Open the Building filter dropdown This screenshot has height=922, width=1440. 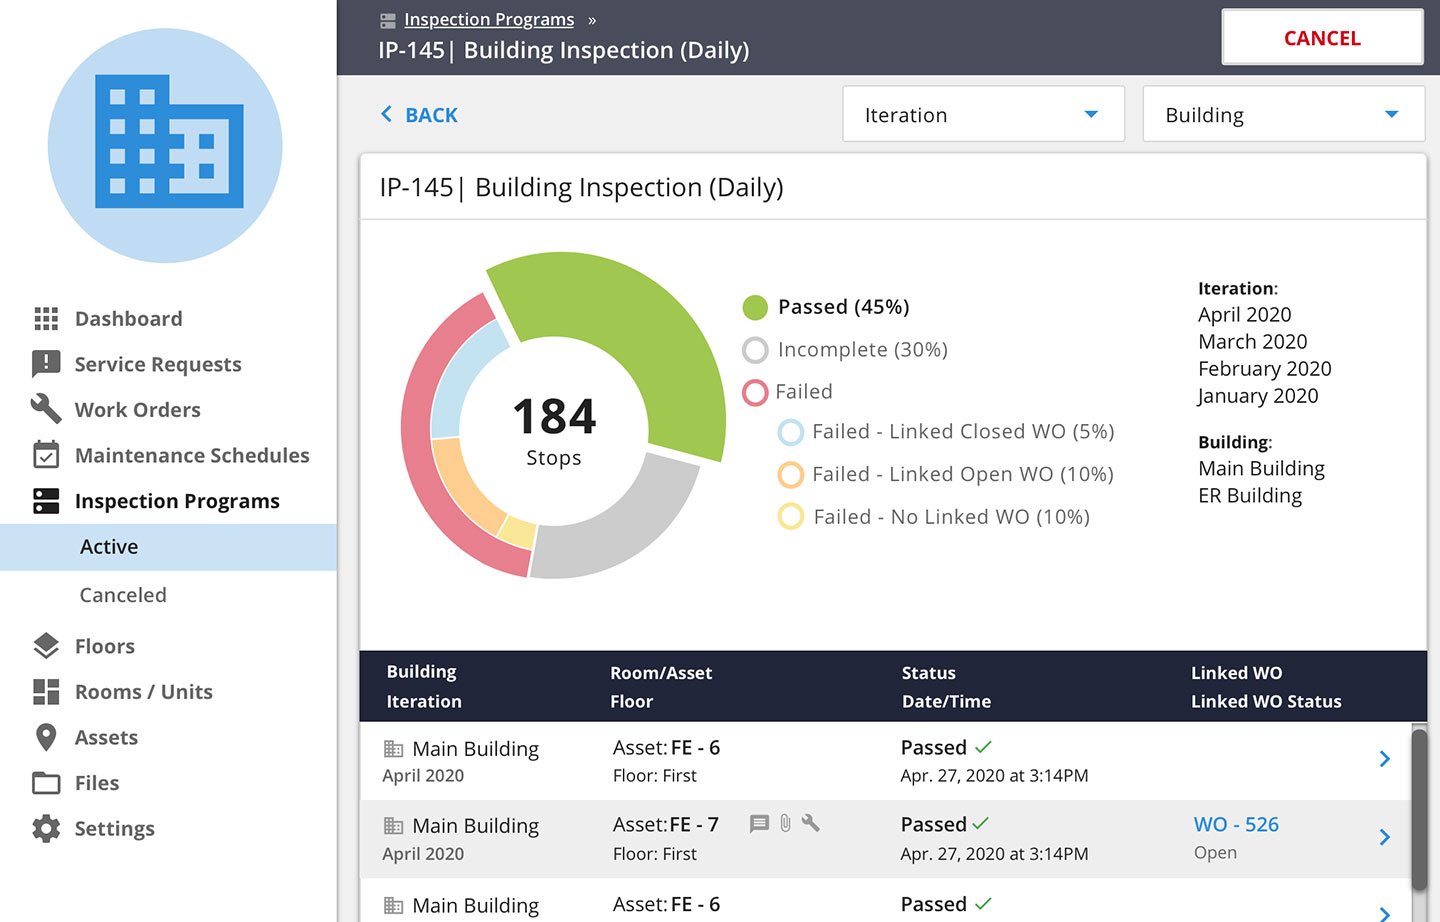1283,114
